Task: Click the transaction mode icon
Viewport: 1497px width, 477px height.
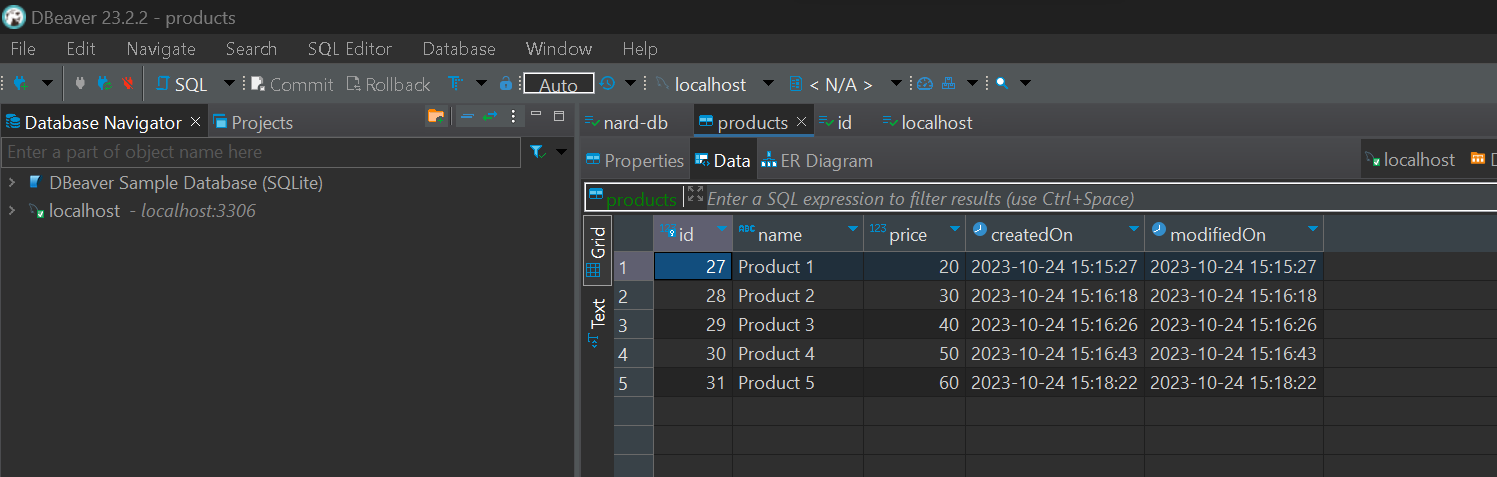Action: (456, 84)
